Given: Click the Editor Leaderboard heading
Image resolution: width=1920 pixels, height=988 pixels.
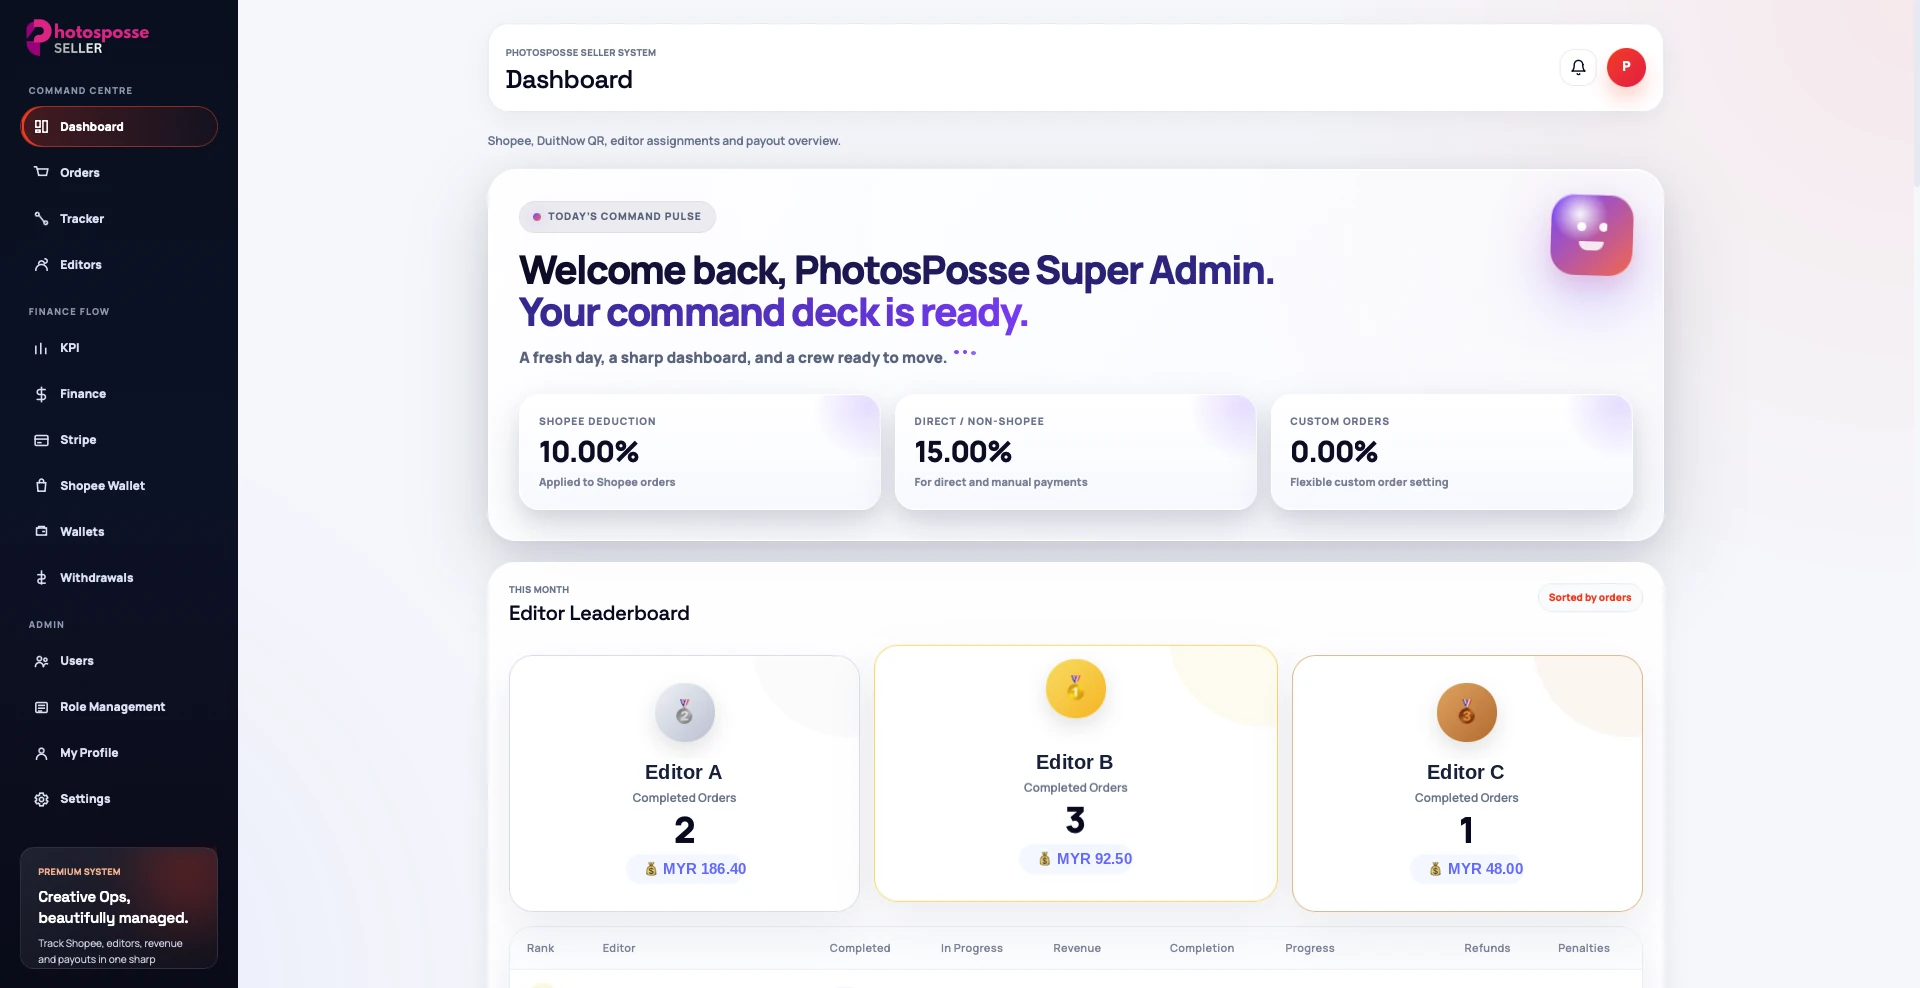Looking at the screenshot, I should pyautogui.click(x=599, y=613).
